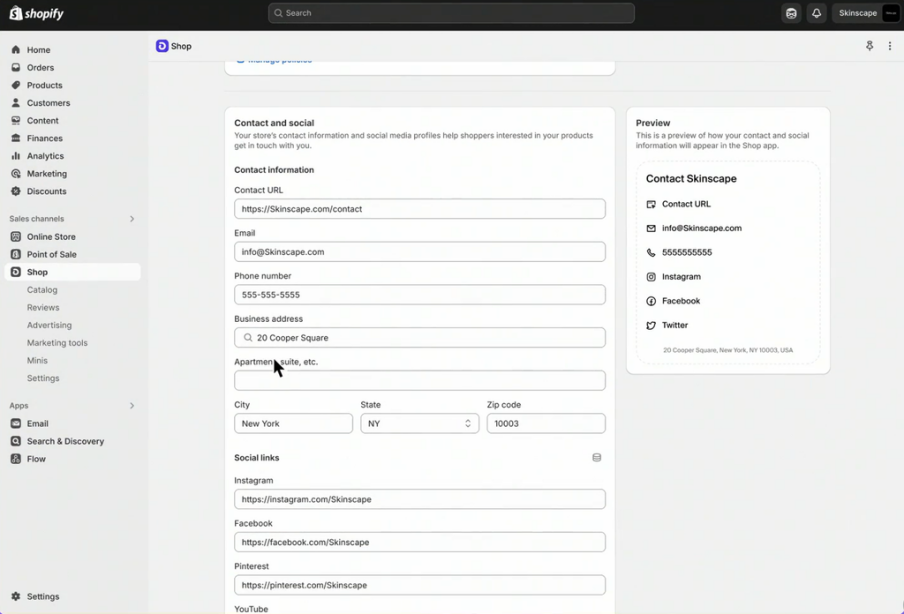Open Settings at the sidebar bottom
The image size is (904, 614).
(x=42, y=597)
